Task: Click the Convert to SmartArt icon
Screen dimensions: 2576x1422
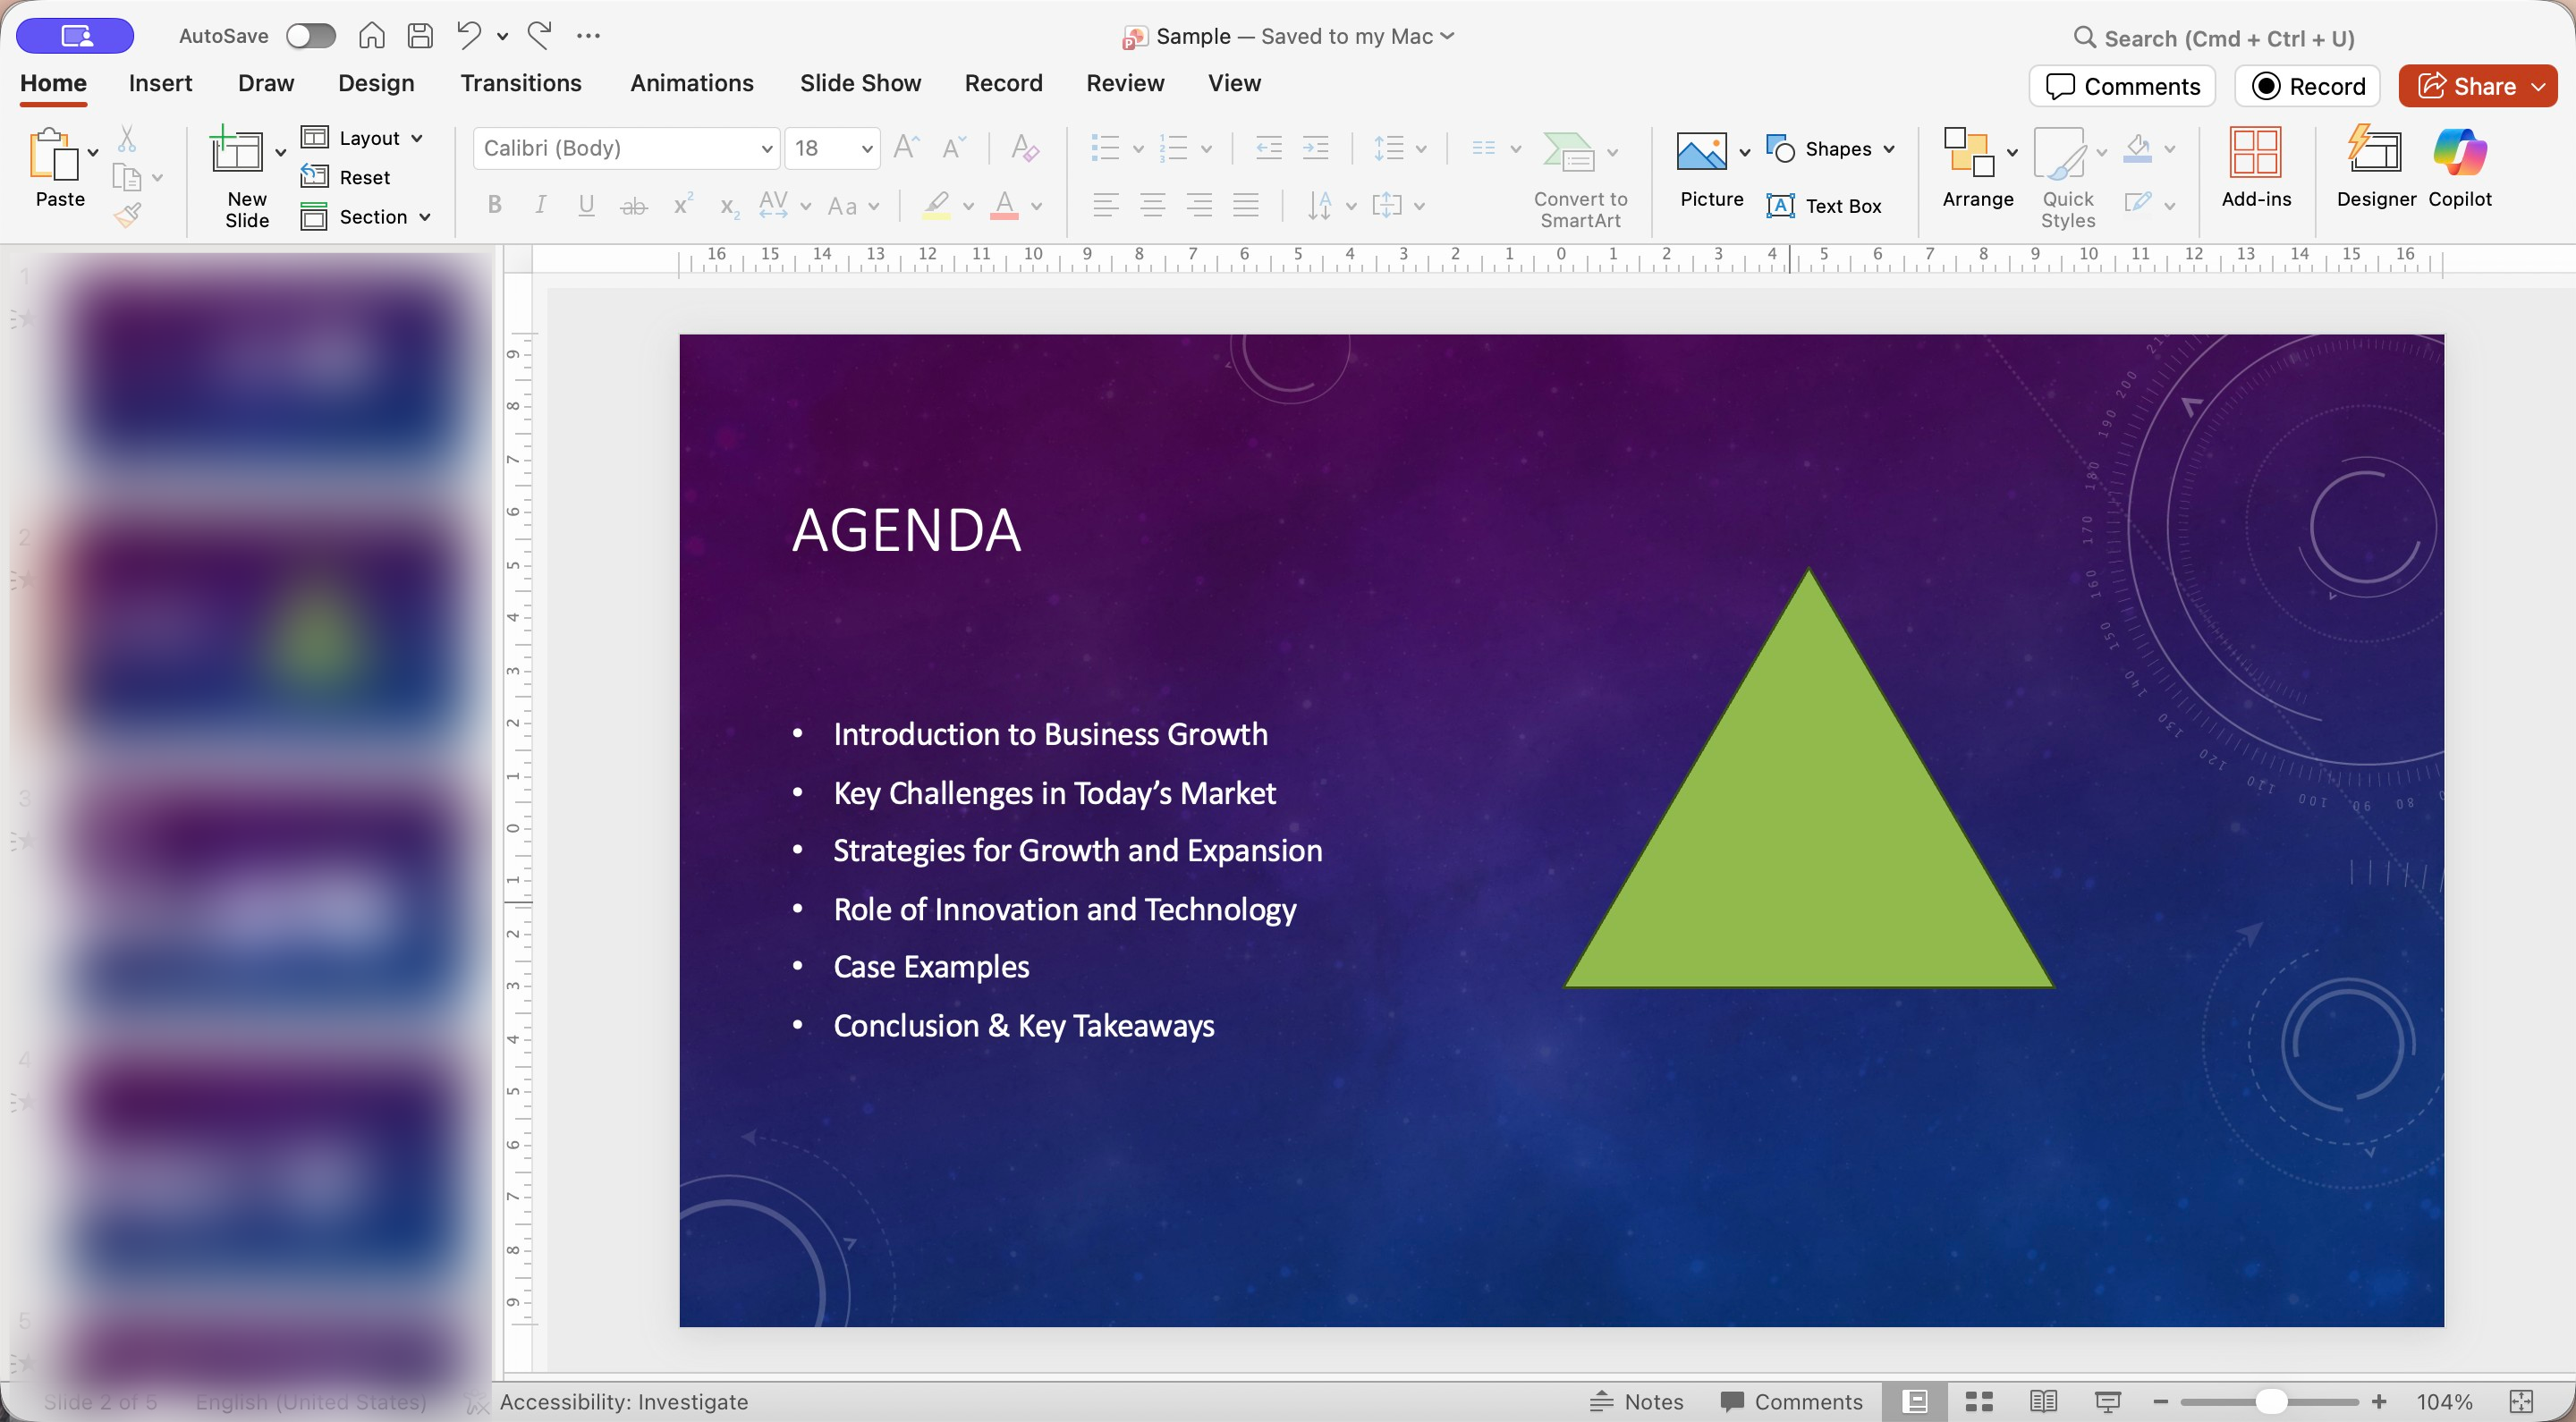Action: tap(1568, 152)
